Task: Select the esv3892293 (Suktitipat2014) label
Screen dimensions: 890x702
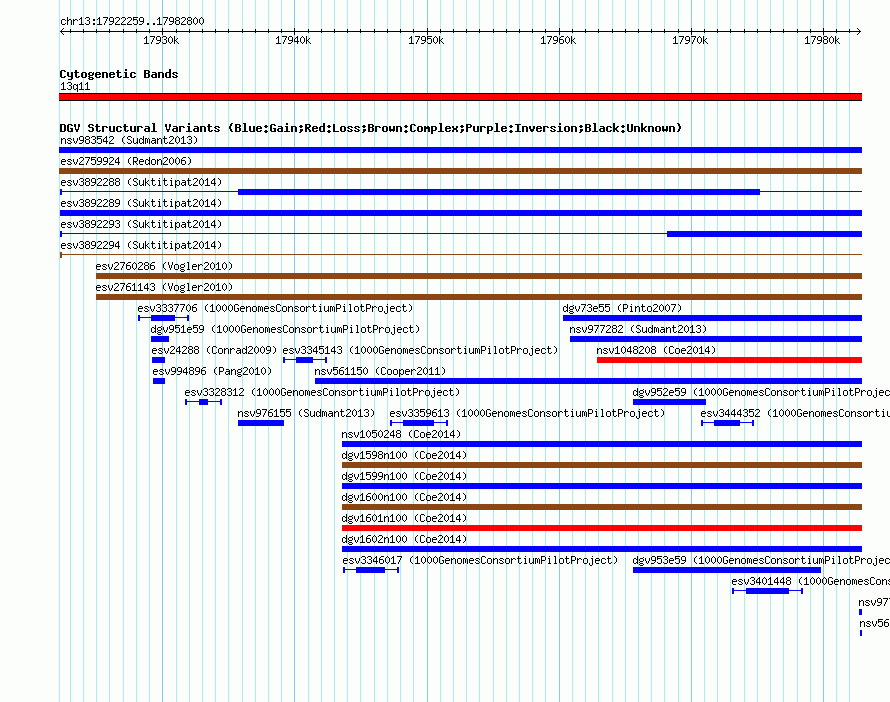Action: (x=141, y=224)
